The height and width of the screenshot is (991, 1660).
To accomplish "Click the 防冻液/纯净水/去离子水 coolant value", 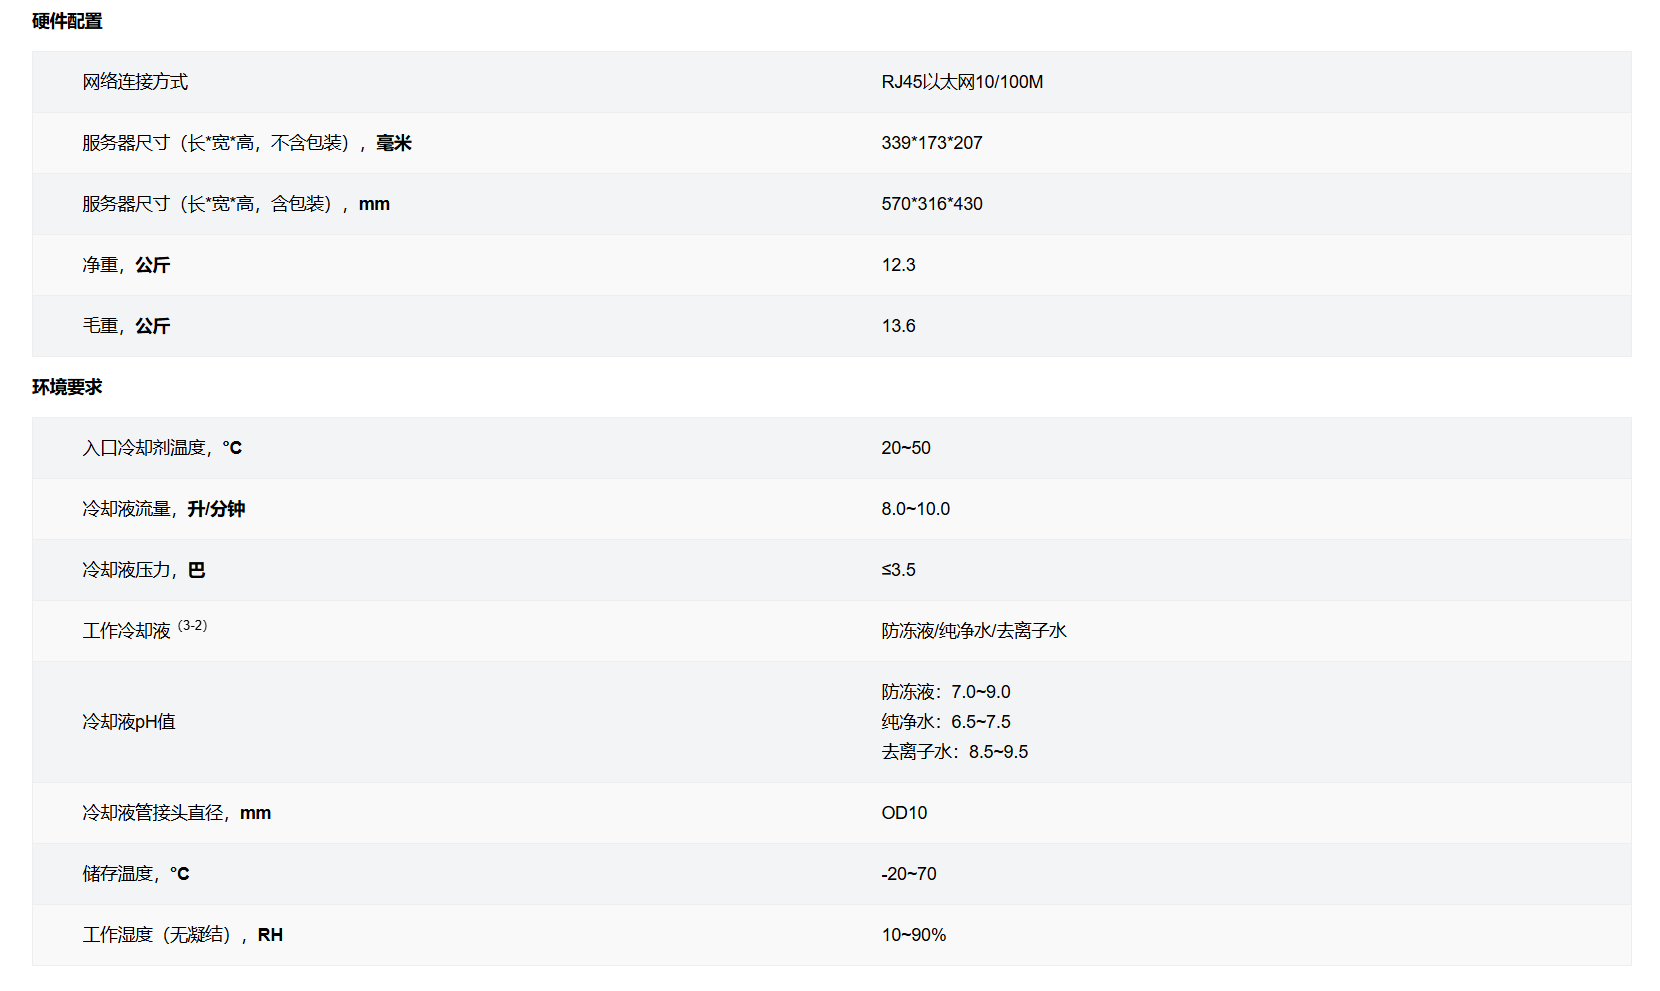I will pos(973,631).
